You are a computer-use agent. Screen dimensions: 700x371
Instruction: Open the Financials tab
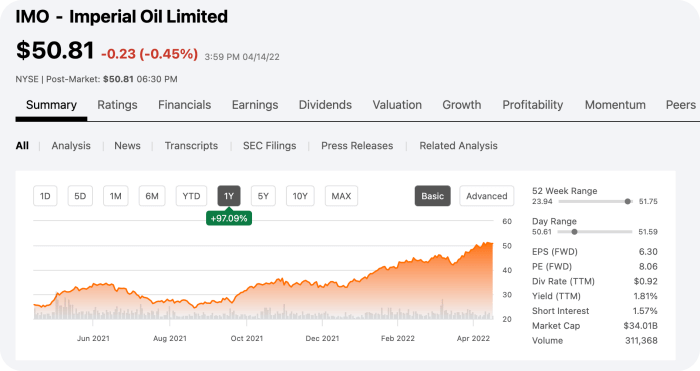point(184,105)
